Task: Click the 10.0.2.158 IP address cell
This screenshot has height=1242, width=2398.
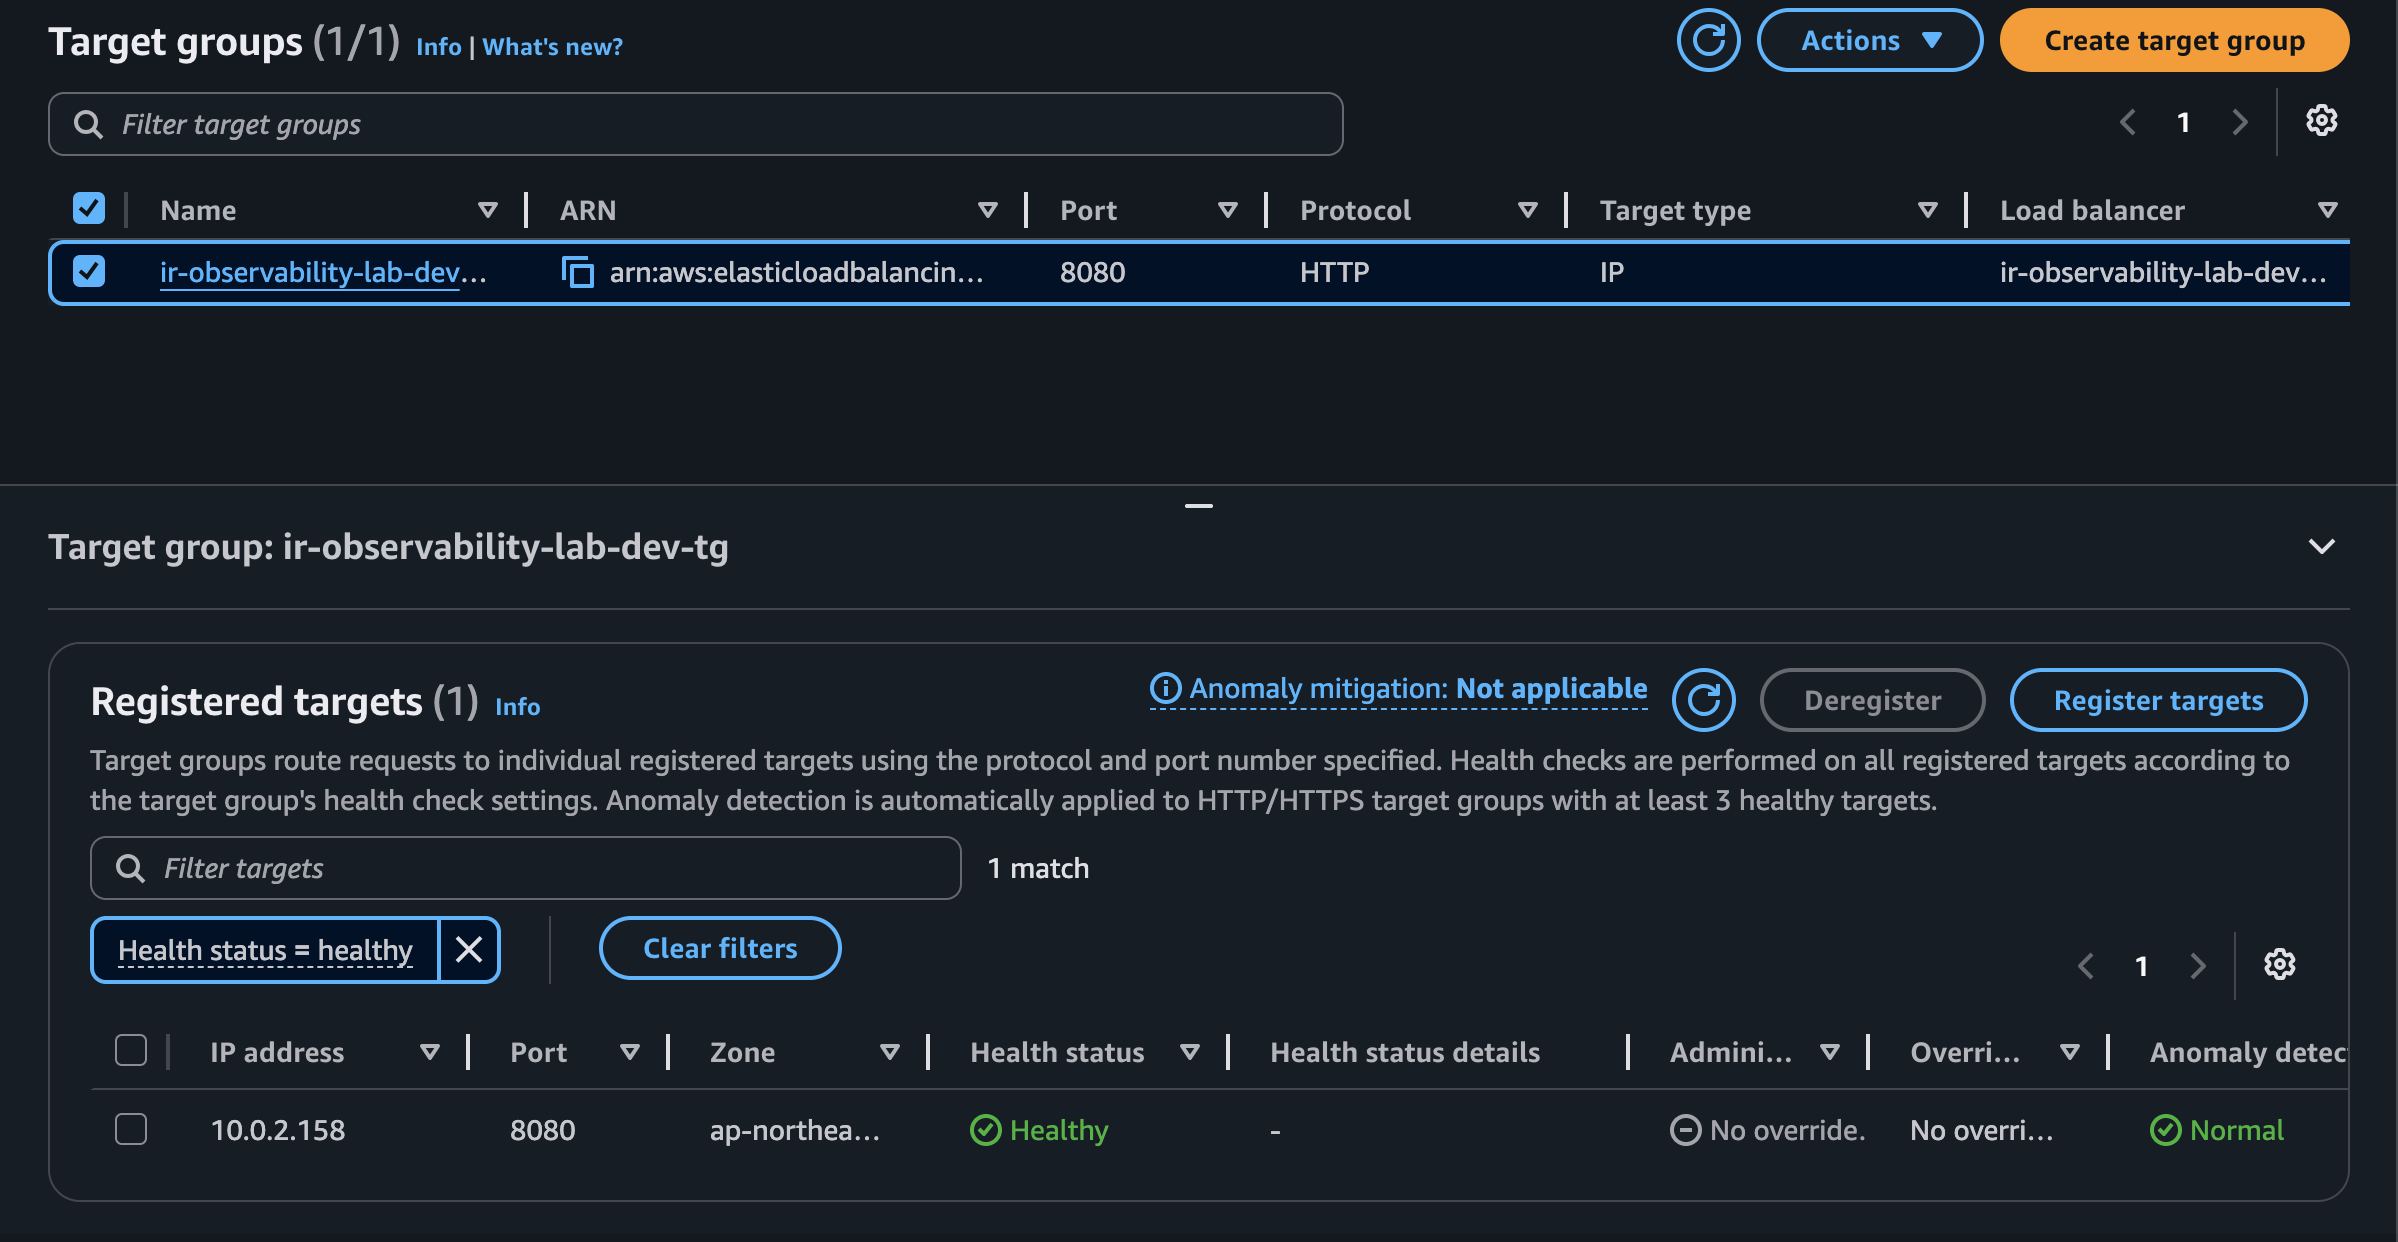Action: 278,1130
